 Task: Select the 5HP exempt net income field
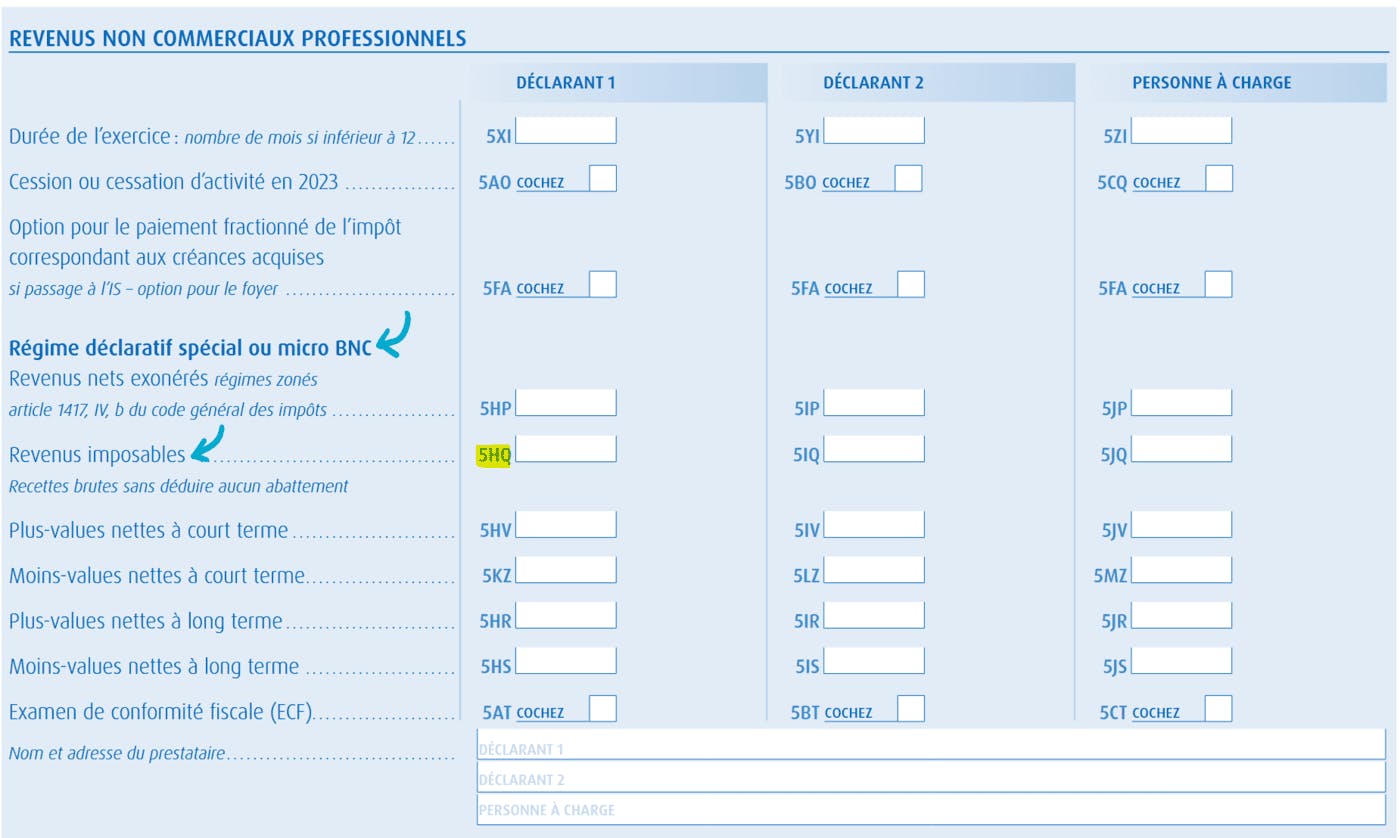tap(566, 403)
